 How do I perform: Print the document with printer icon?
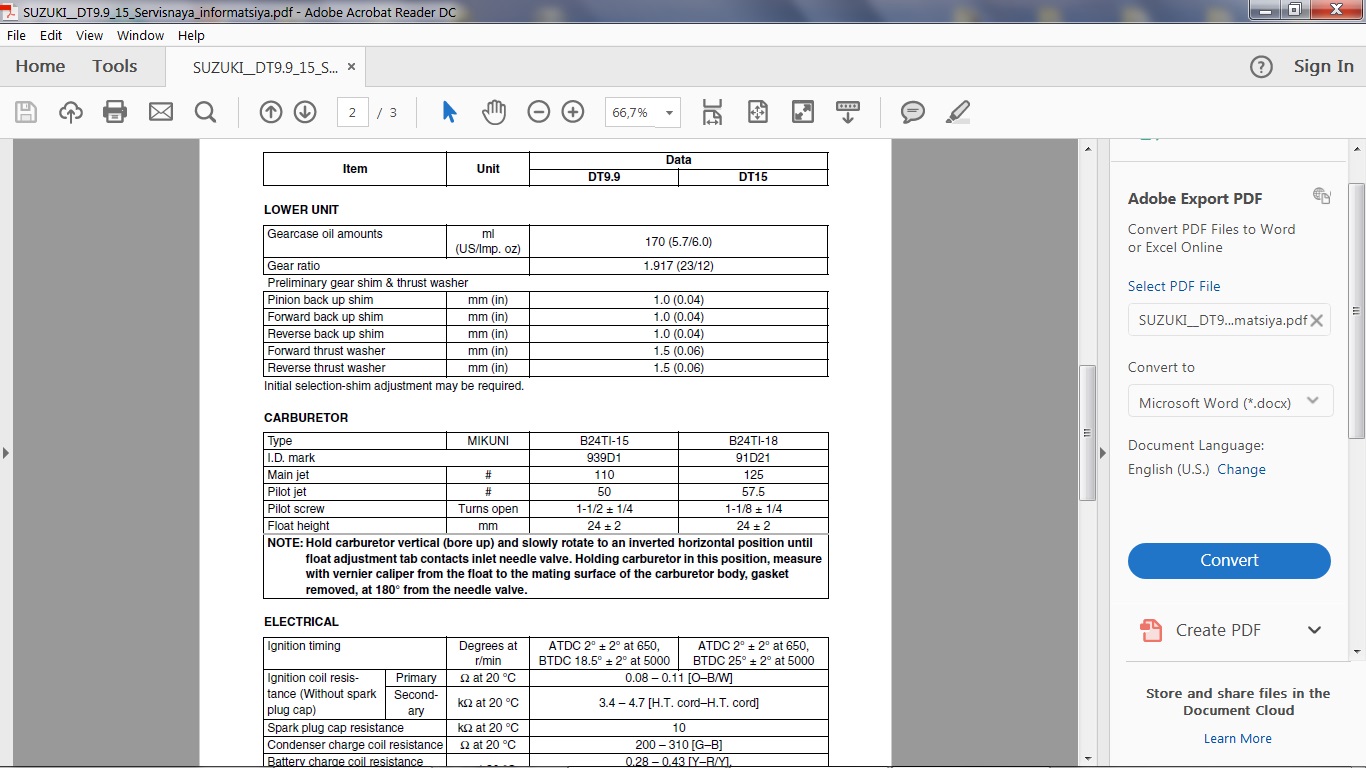115,112
